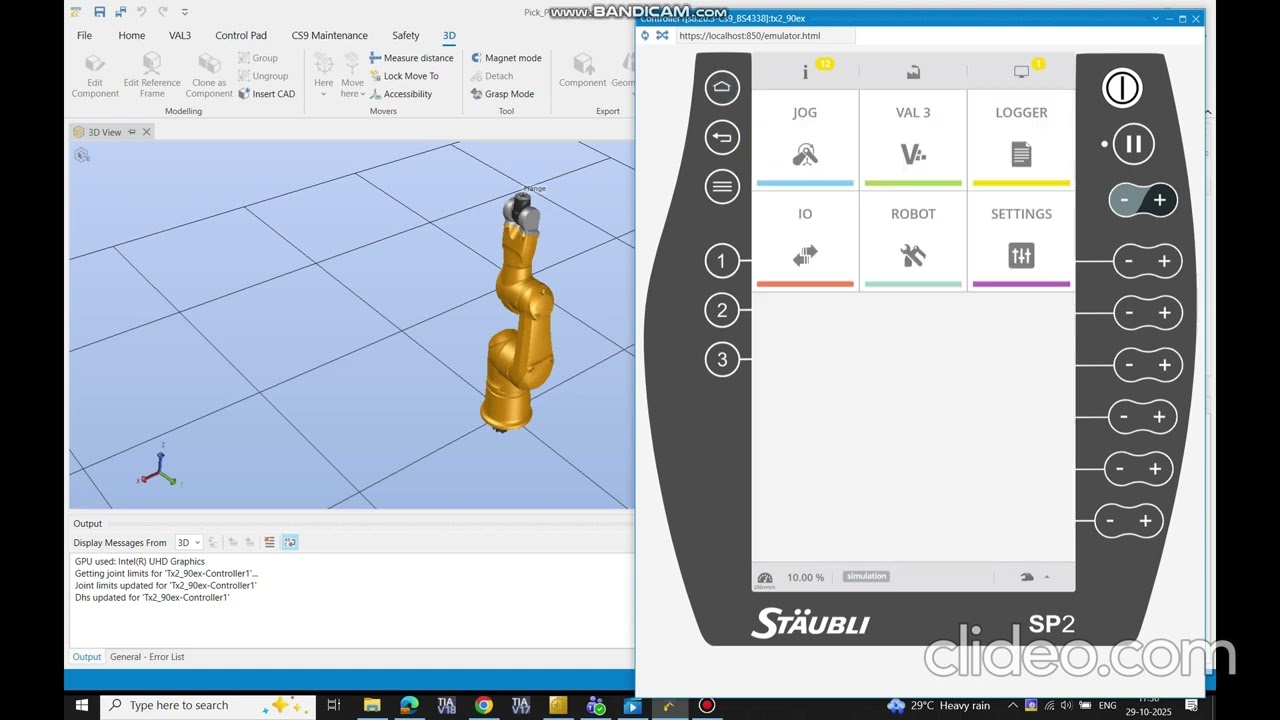Click the emulator reload icon
The image size is (1280, 720).
click(644, 36)
